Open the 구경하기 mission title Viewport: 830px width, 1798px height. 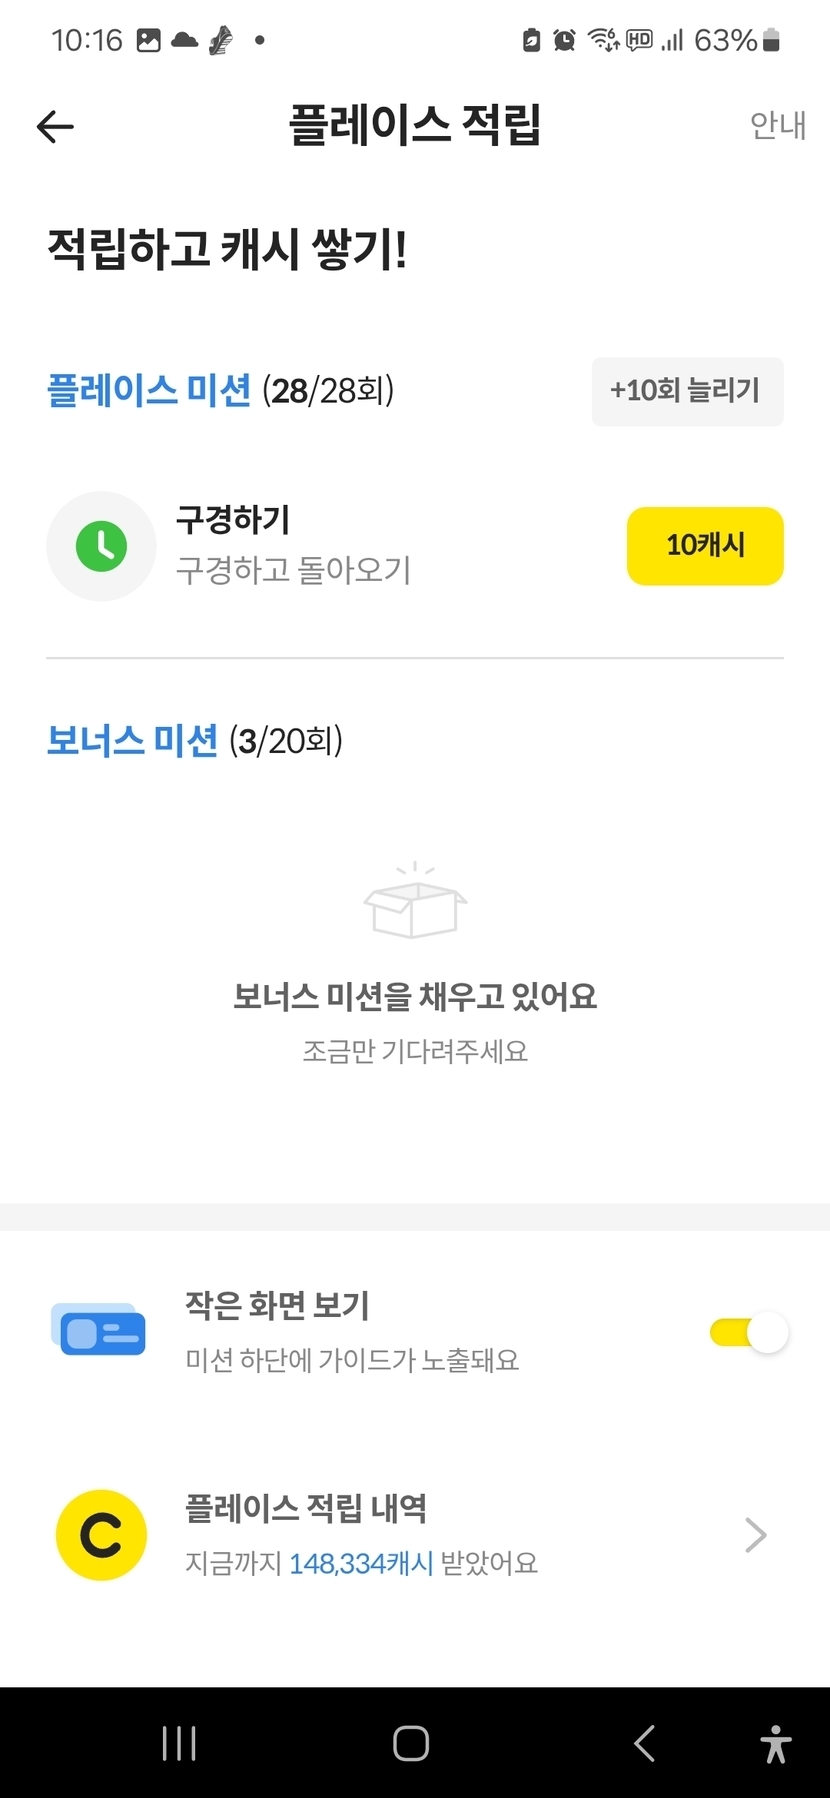coord(233,520)
